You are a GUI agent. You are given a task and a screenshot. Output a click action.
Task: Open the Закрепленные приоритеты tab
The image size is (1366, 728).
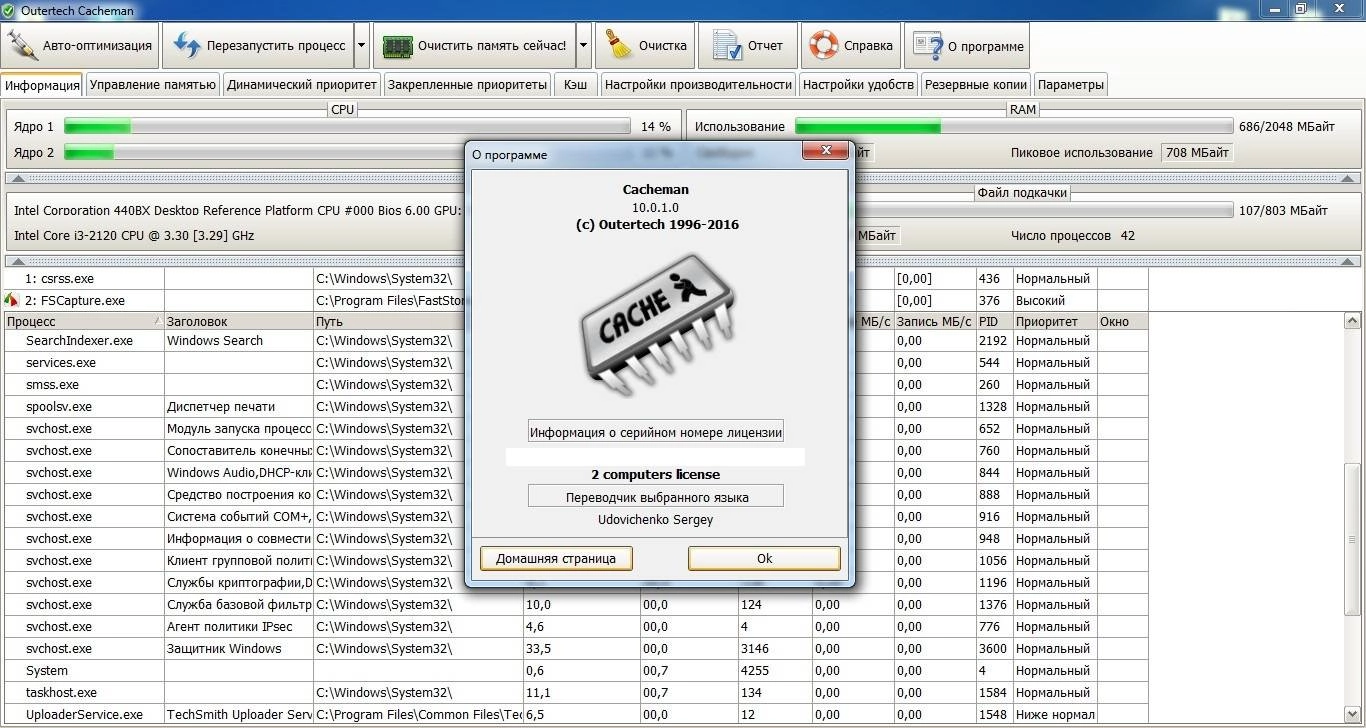click(x=467, y=85)
